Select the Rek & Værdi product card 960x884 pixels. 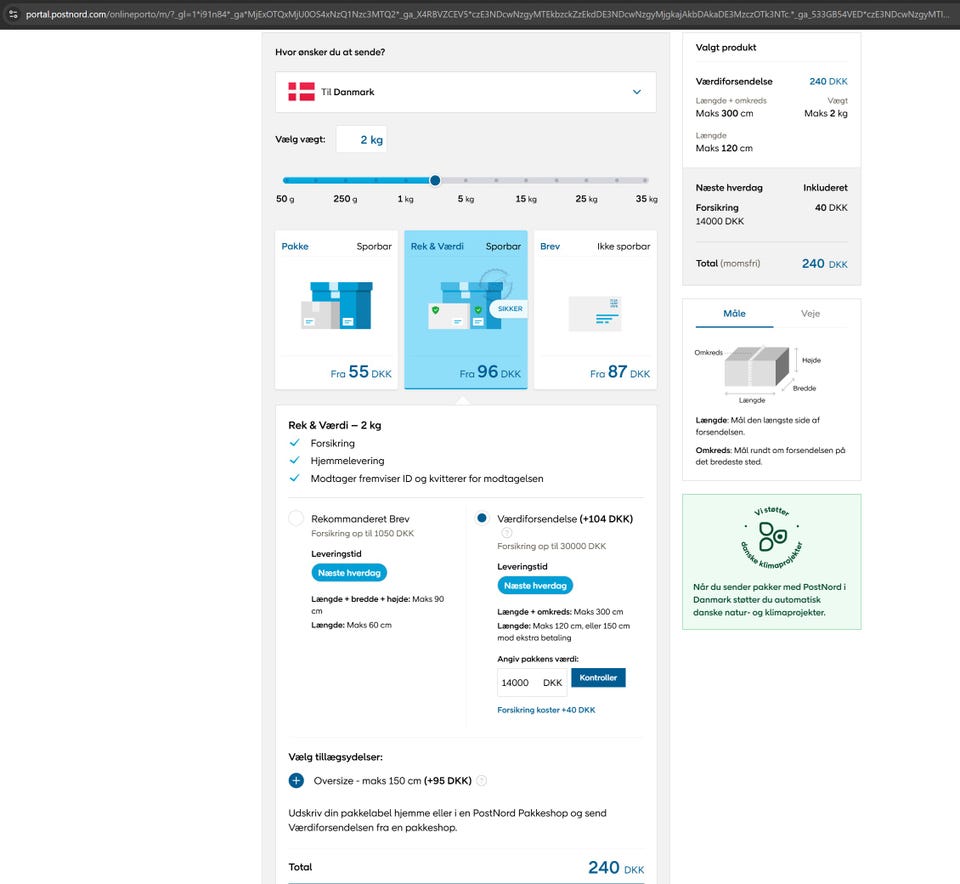pyautogui.click(x=466, y=310)
